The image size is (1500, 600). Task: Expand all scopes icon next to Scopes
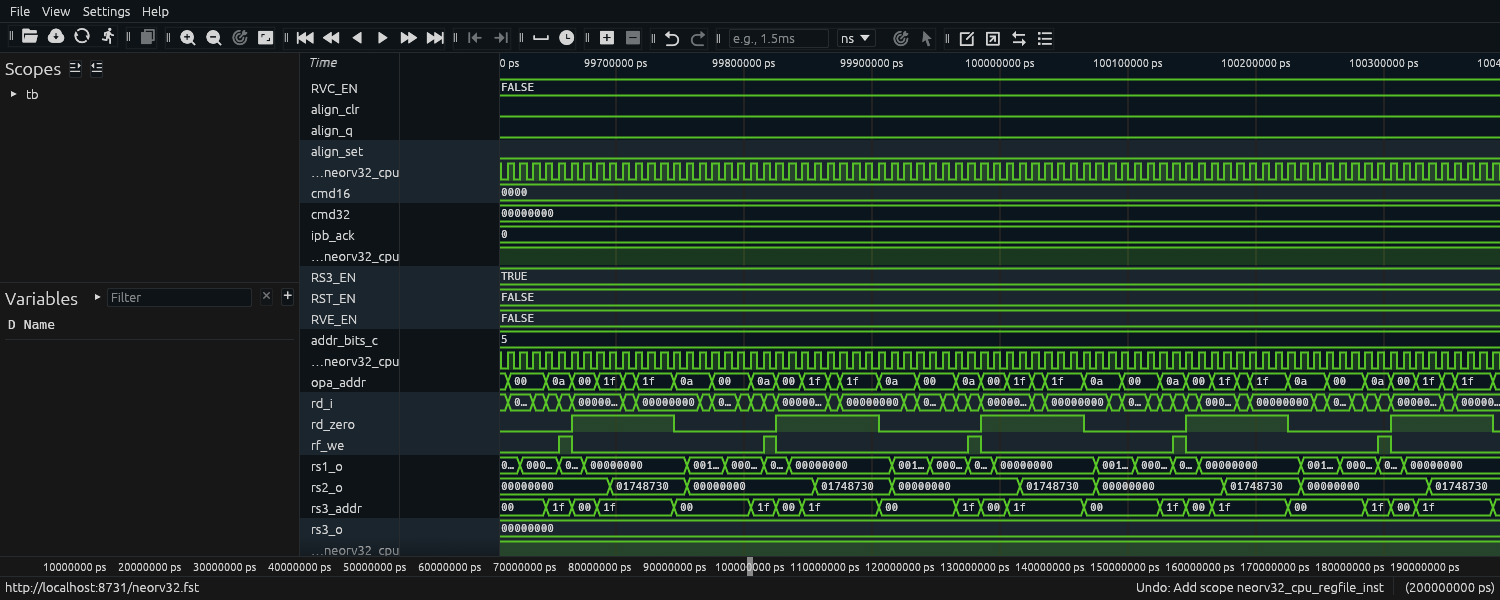75,68
